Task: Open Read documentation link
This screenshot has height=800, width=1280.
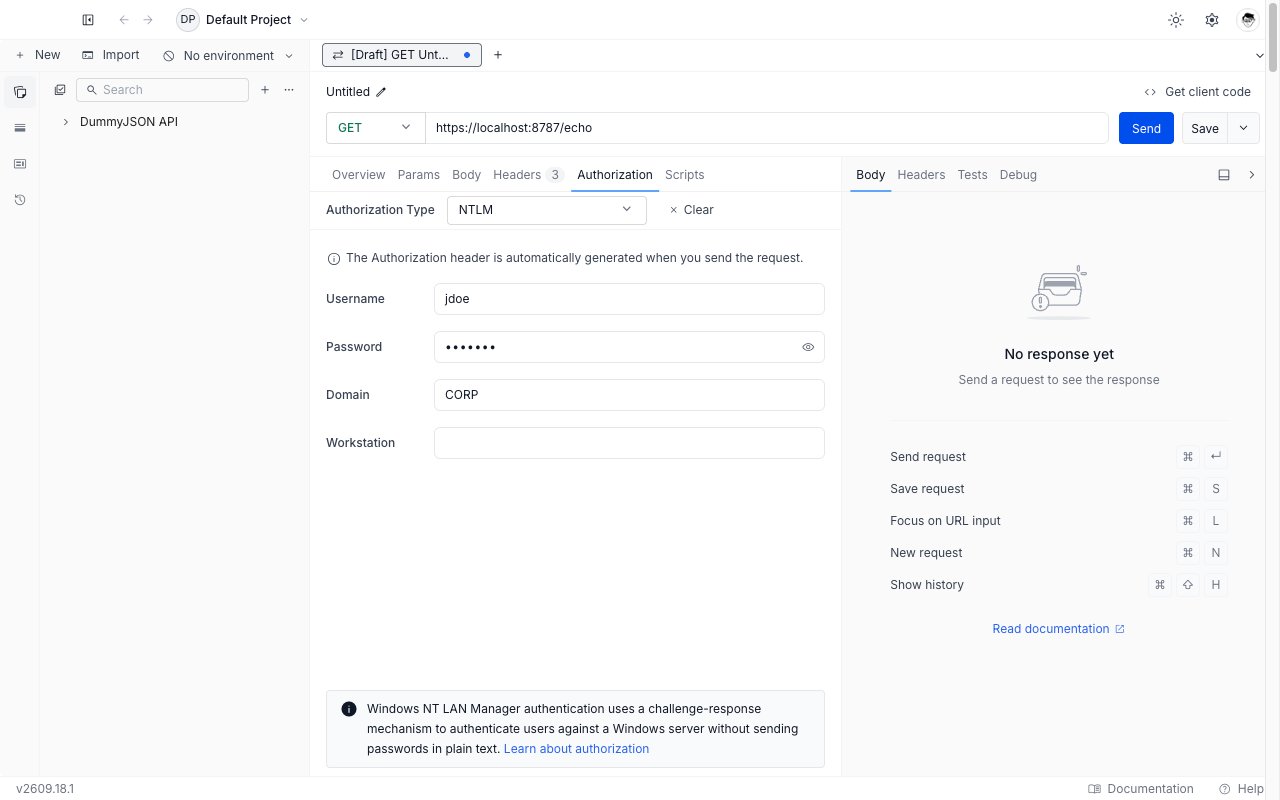Action: coord(1058,629)
